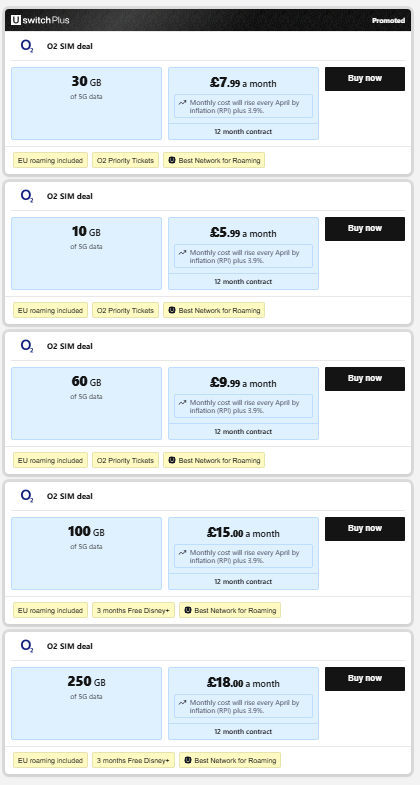Click the O2 logo on the 250 GB deal

pyautogui.click(x=27, y=646)
